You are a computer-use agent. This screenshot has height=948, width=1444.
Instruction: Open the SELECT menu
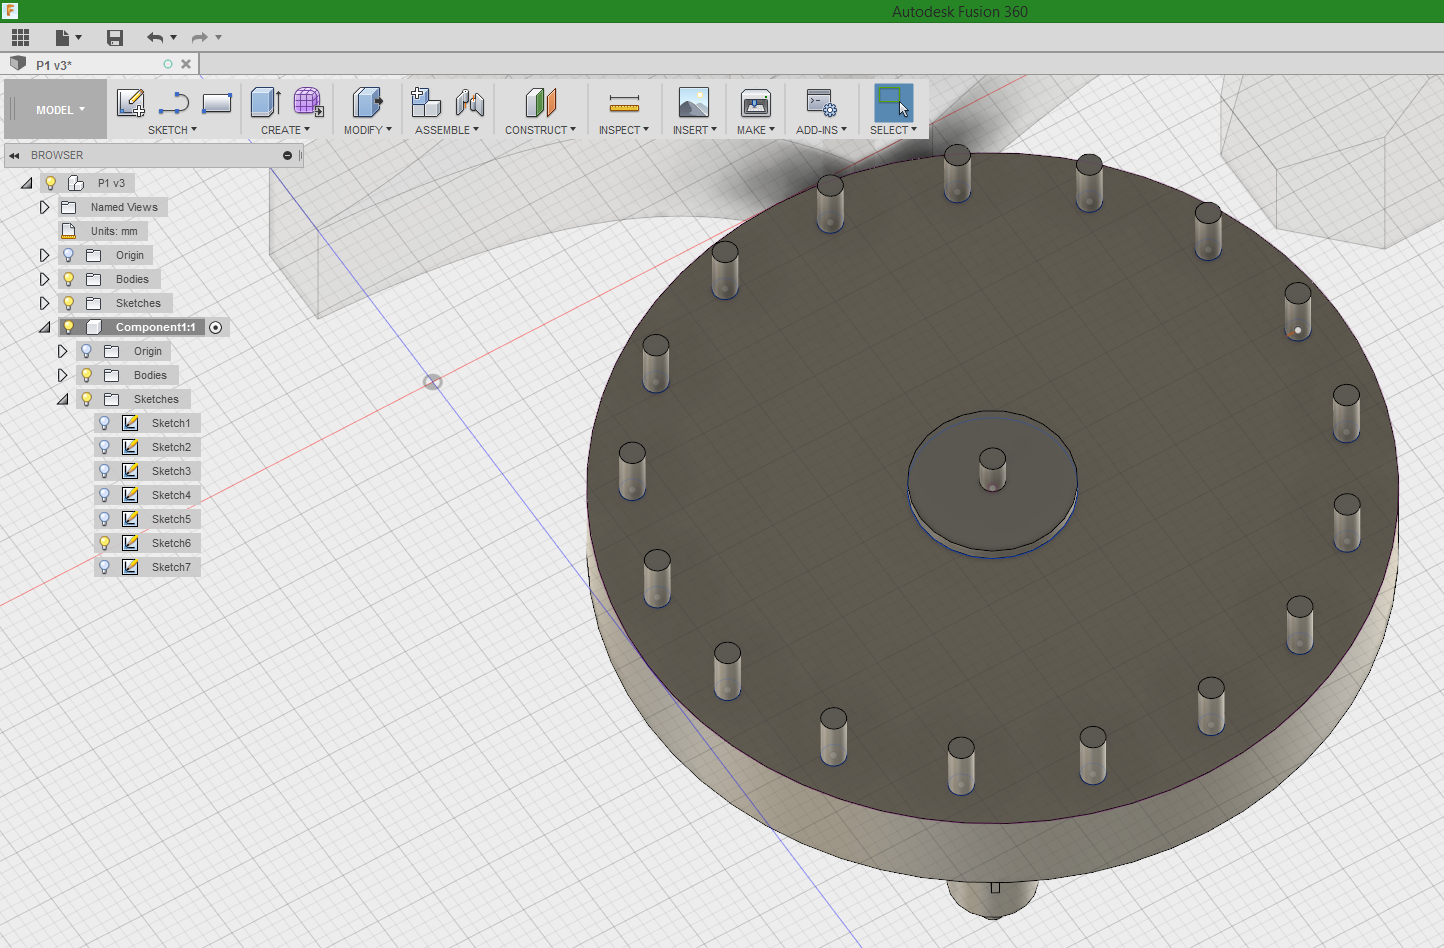[893, 130]
